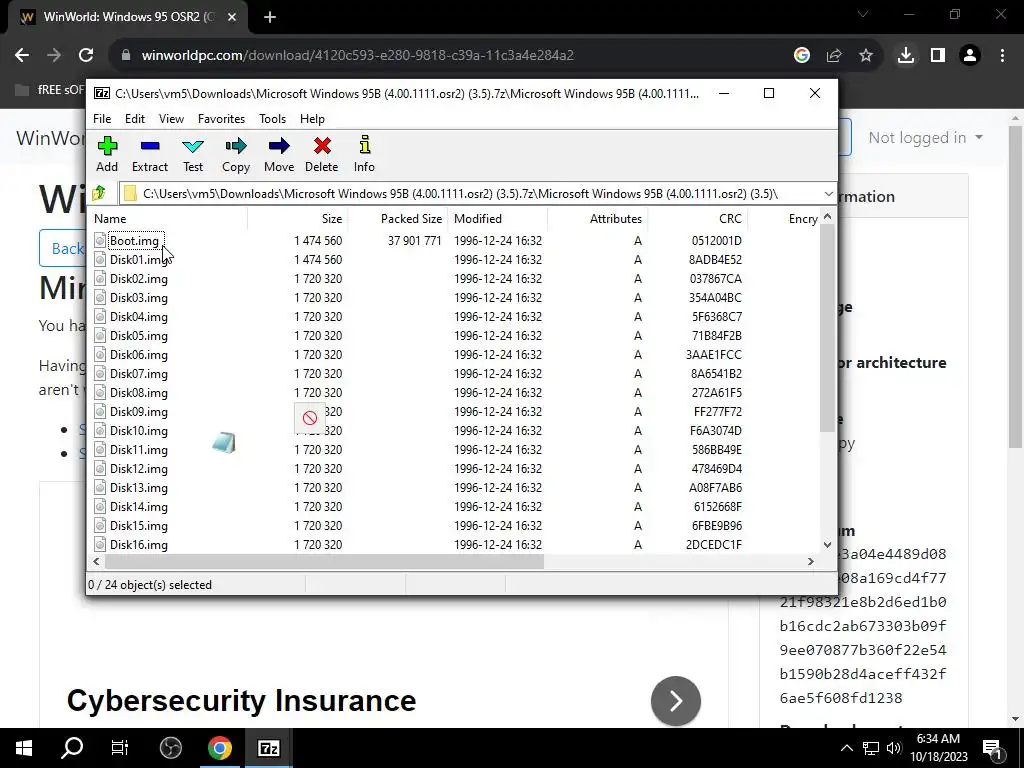Open the Not logged in dropdown

coord(925,138)
